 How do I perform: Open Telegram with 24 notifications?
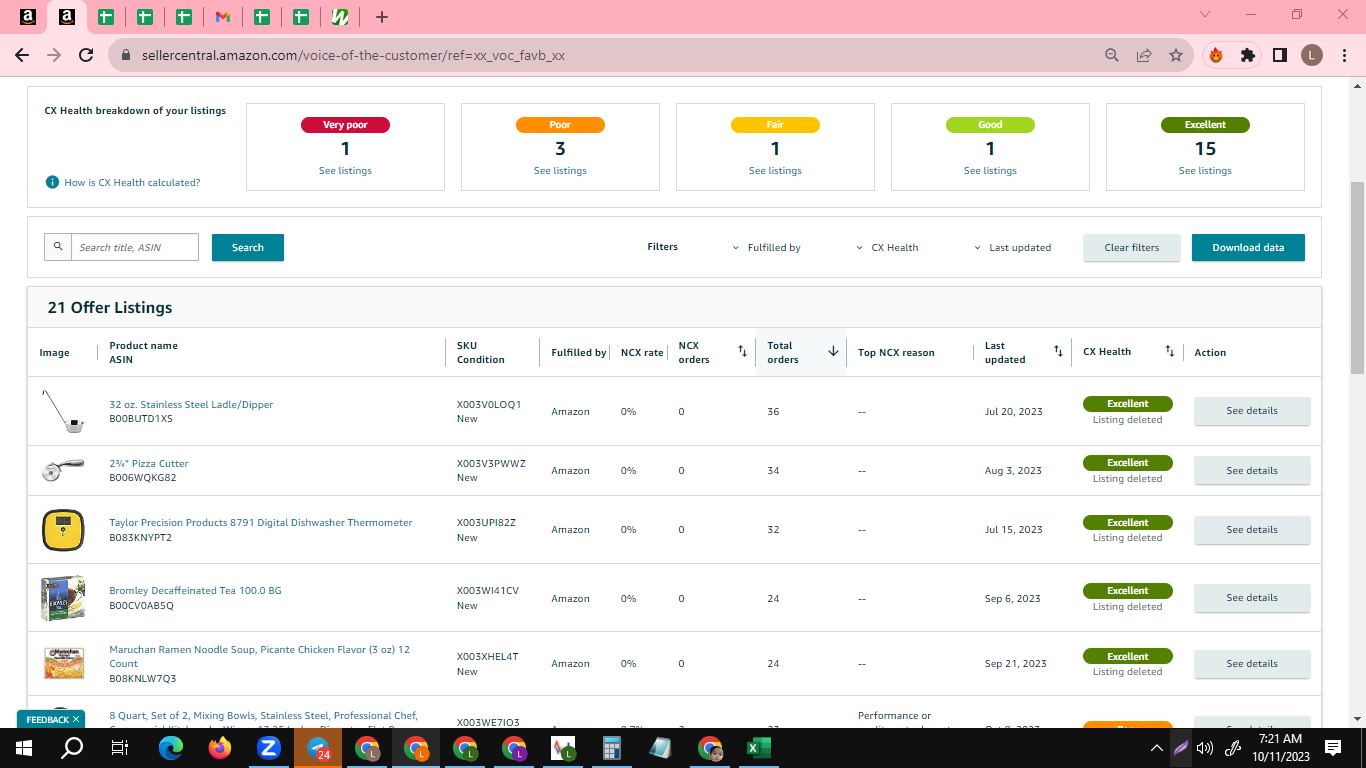318,747
